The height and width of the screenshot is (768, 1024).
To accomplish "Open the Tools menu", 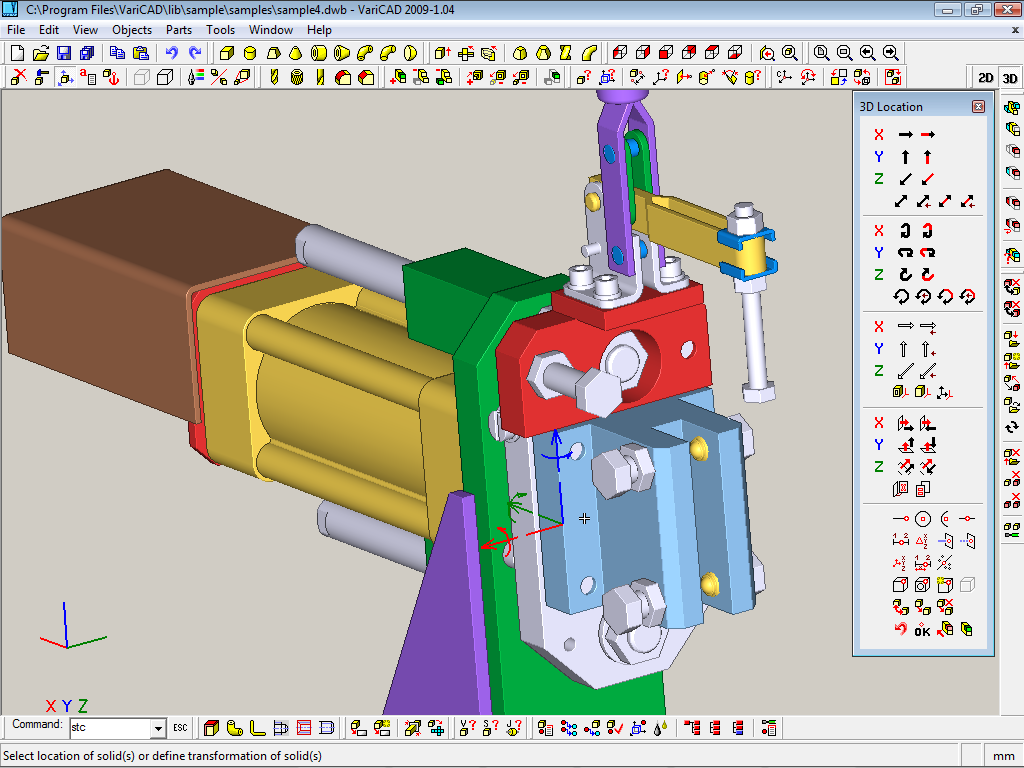I will tap(221, 30).
